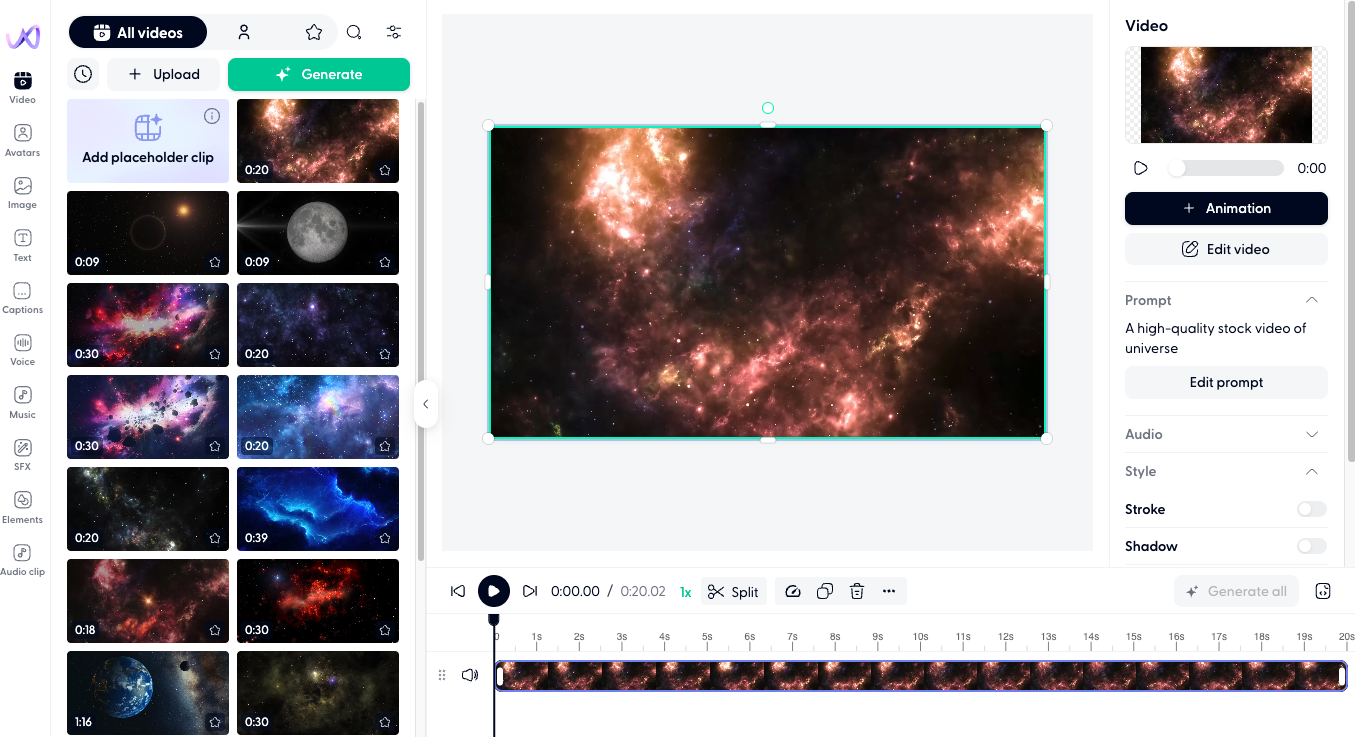1355x737 pixels.
Task: Duplicate the selected clip
Action: (825, 591)
